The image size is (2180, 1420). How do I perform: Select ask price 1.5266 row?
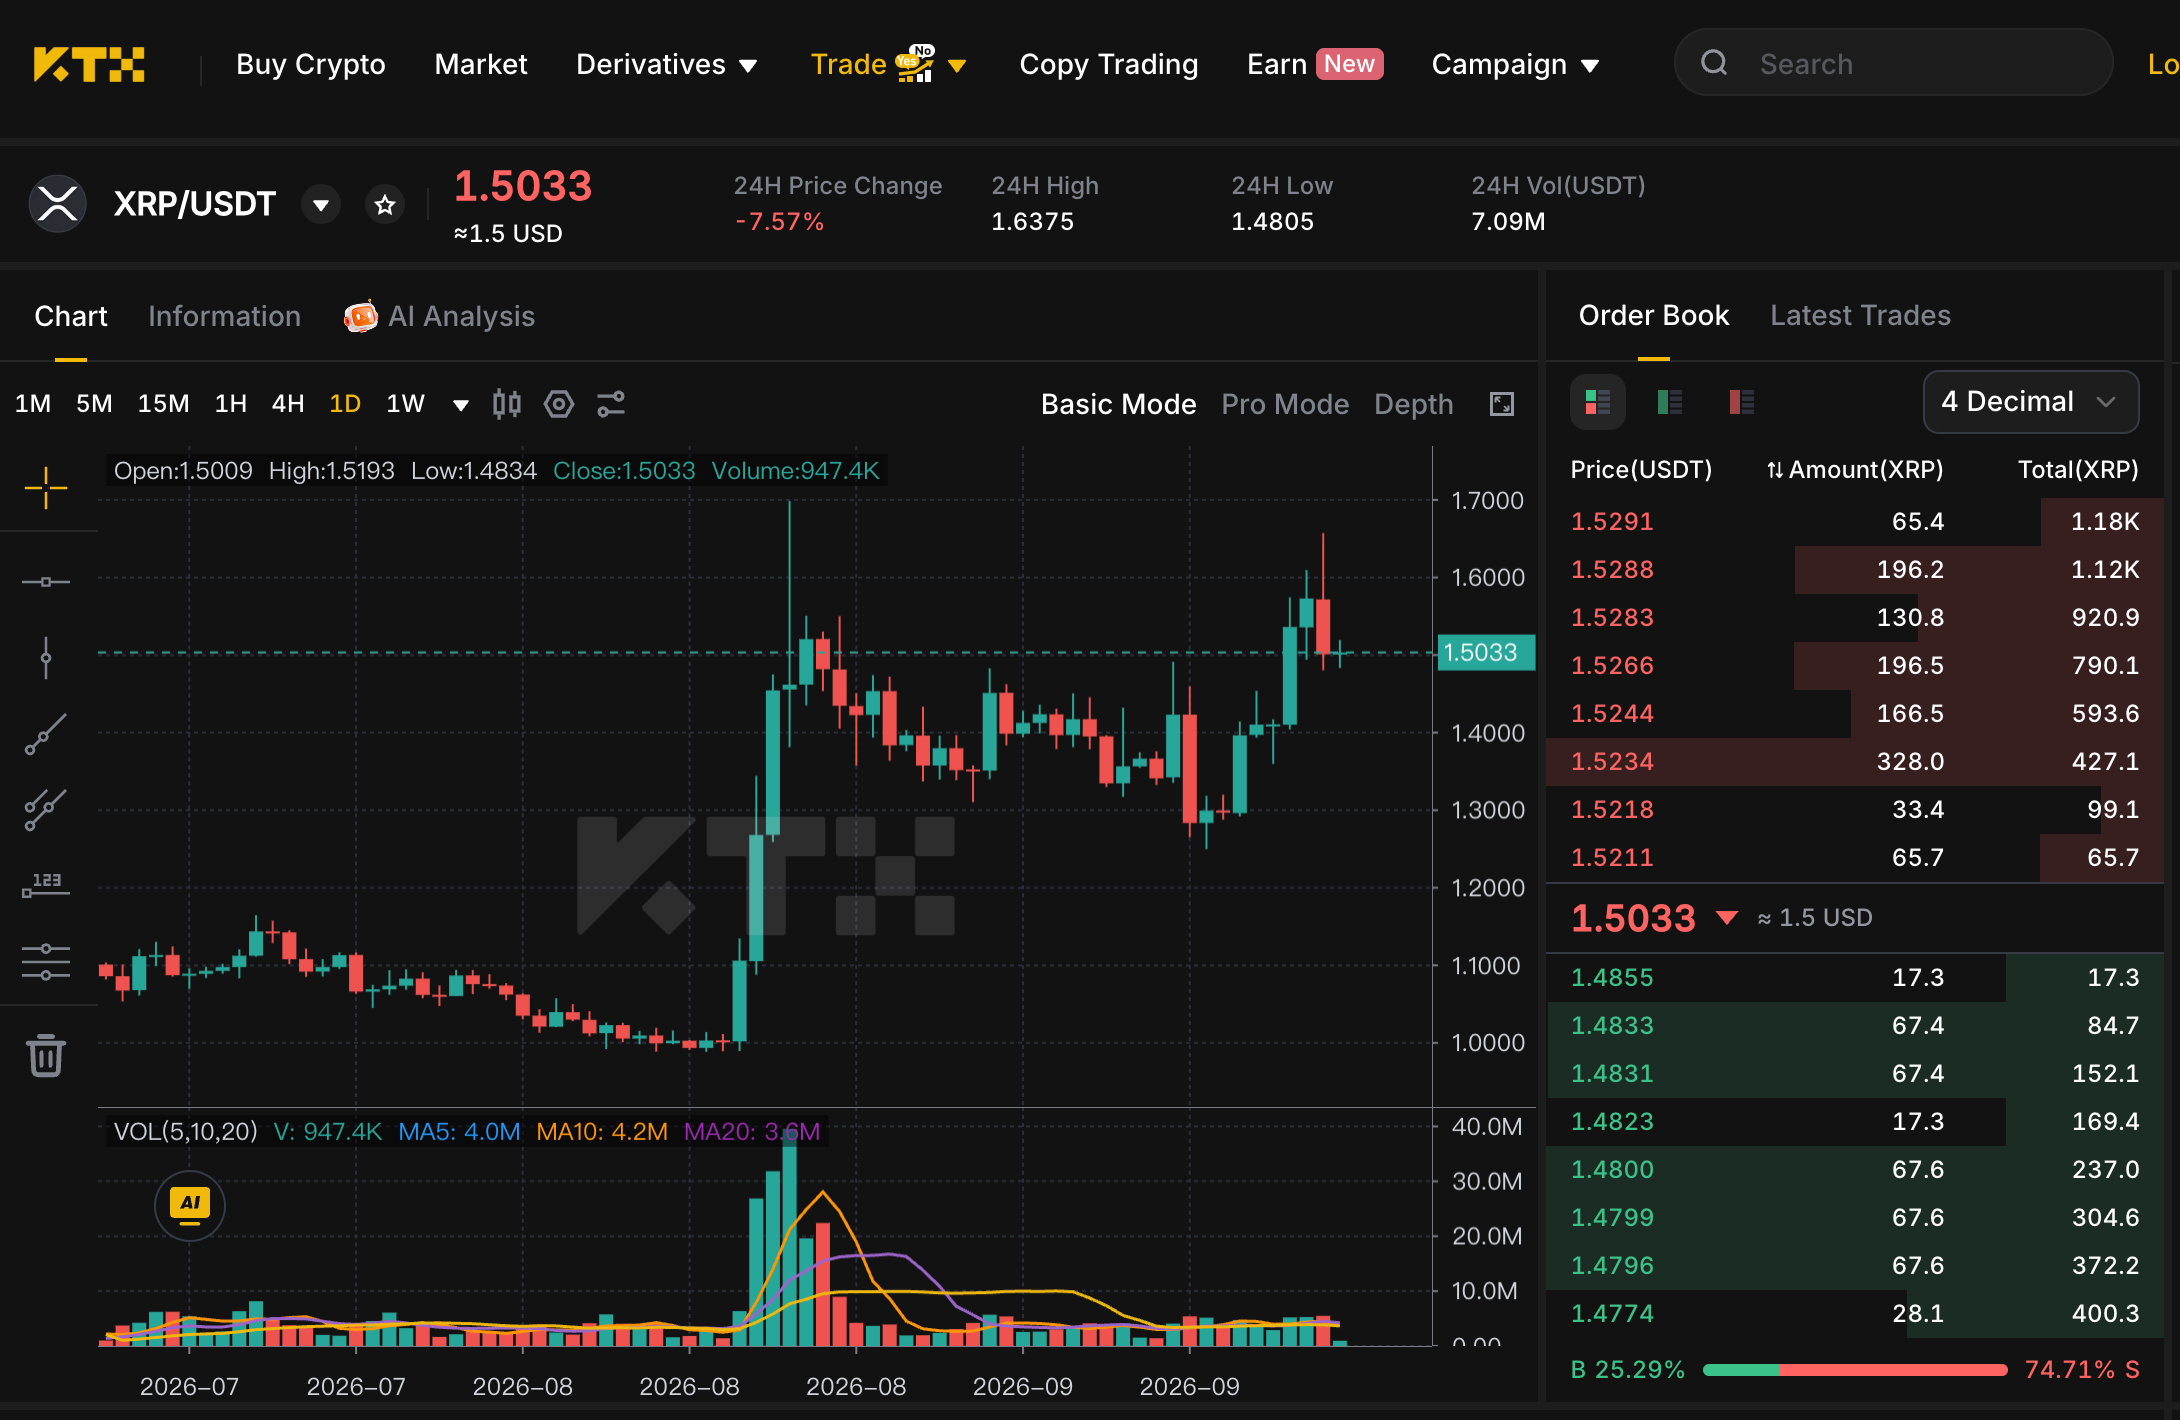point(1855,665)
